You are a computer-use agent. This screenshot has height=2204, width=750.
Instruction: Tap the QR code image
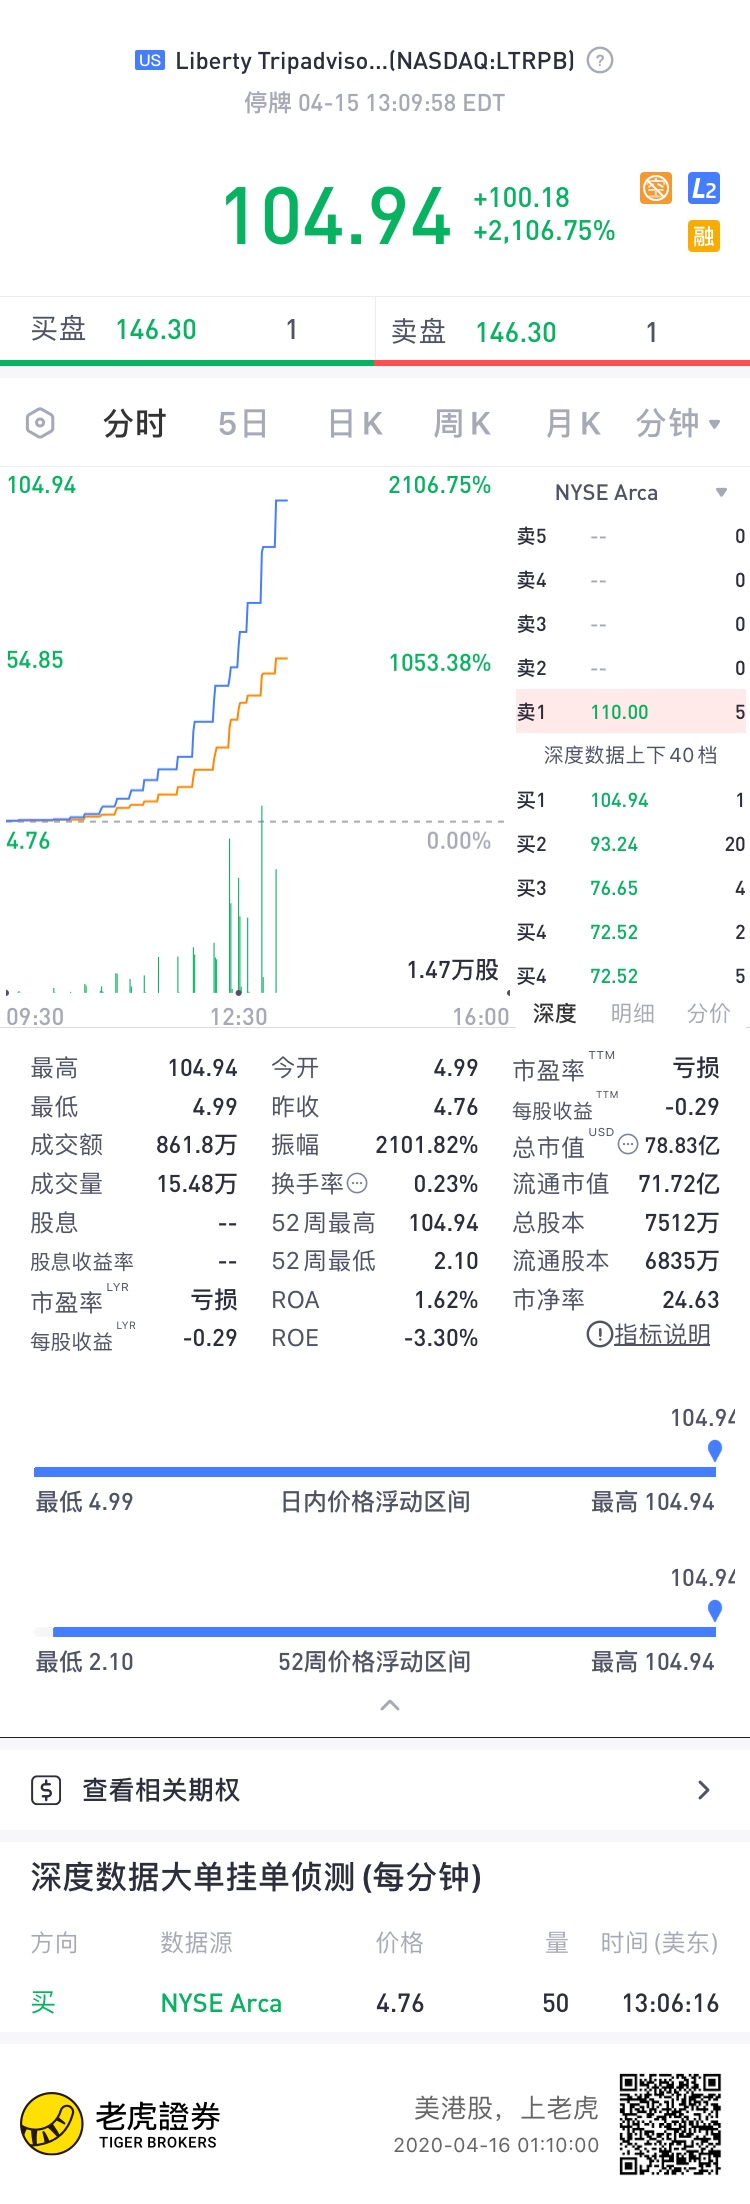(670, 2123)
